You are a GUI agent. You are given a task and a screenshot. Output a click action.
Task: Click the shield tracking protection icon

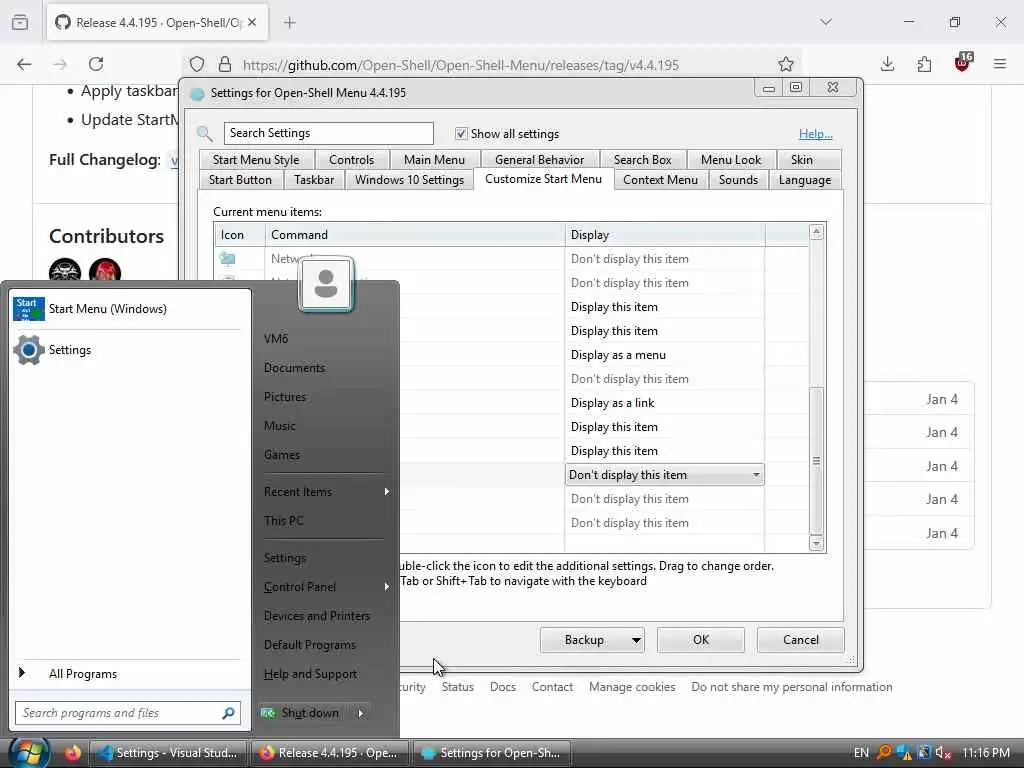click(197, 65)
